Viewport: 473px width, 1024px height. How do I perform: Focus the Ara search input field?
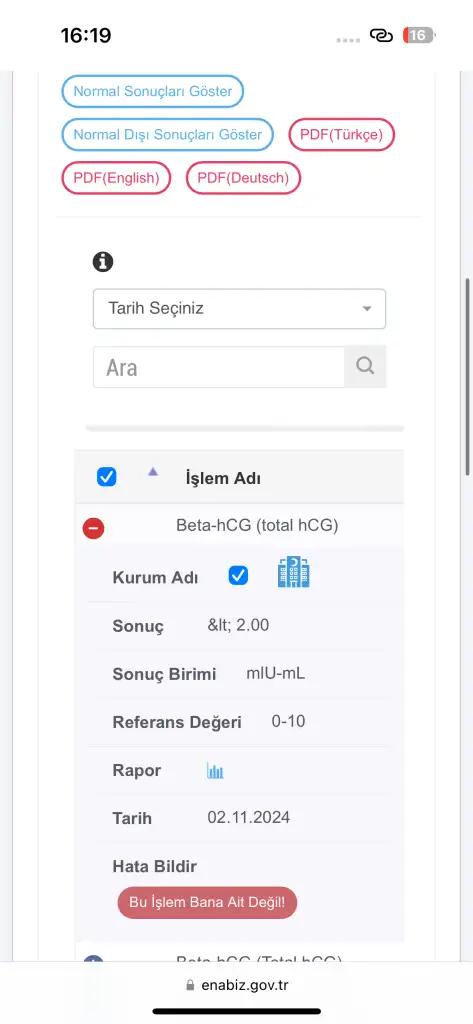click(219, 366)
